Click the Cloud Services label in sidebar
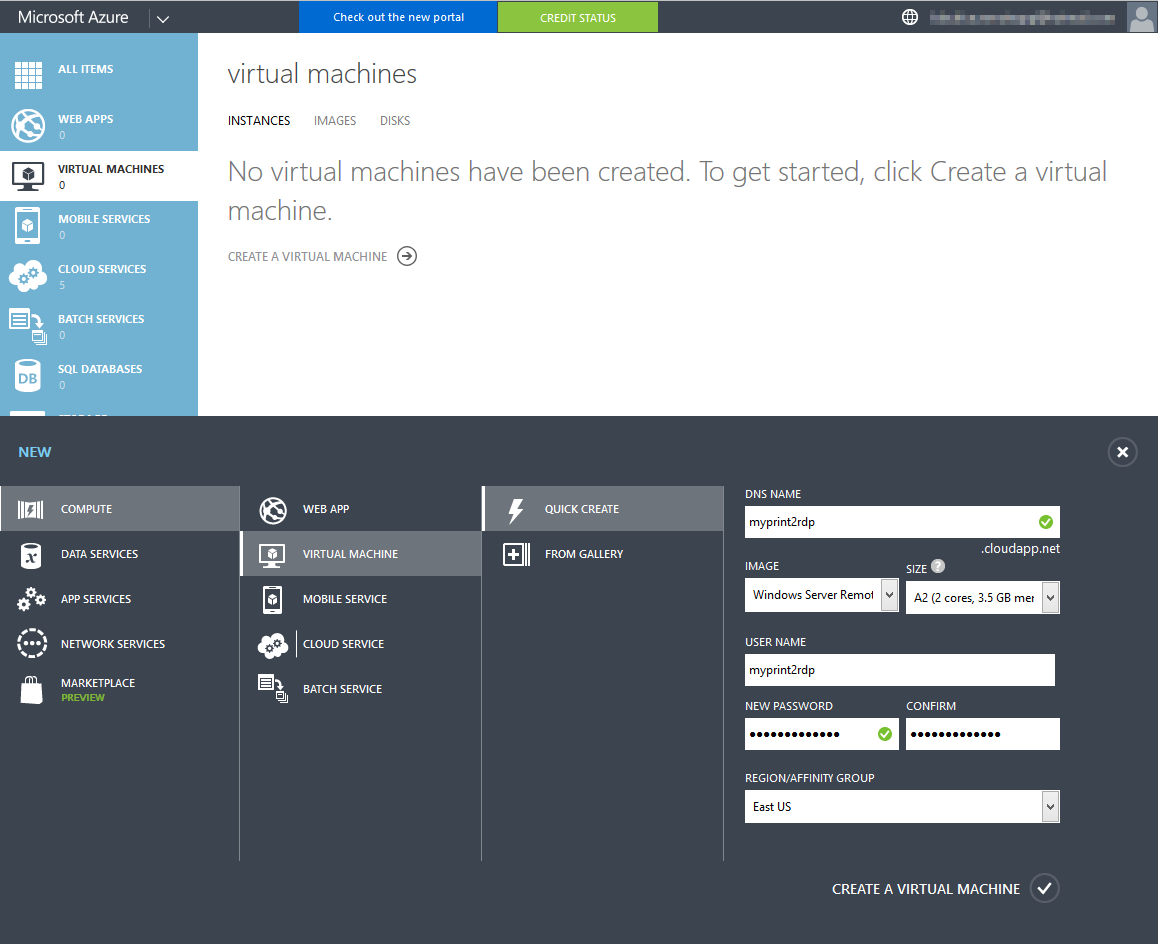This screenshot has width=1158, height=944. (x=102, y=269)
